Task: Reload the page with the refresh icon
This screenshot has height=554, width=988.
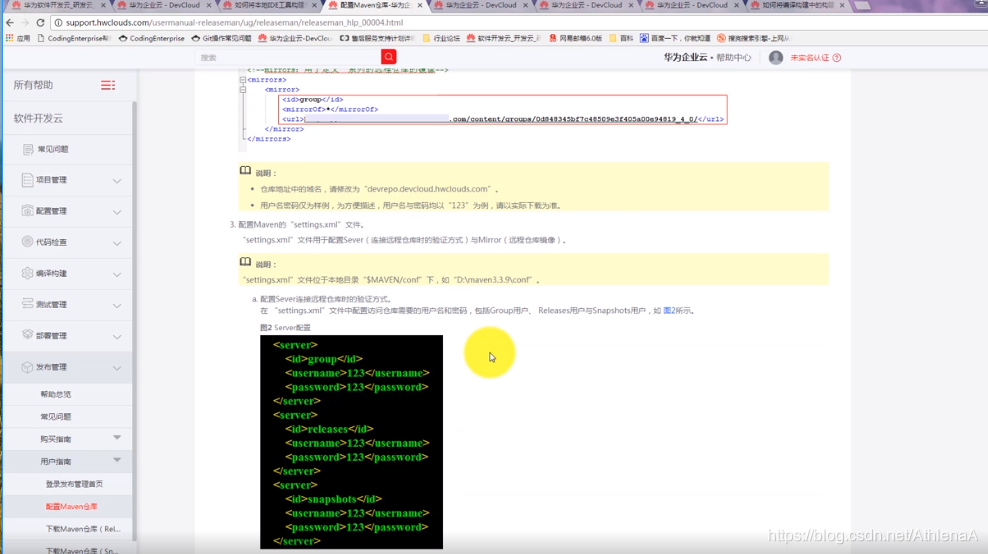Action: pyautogui.click(x=40, y=23)
